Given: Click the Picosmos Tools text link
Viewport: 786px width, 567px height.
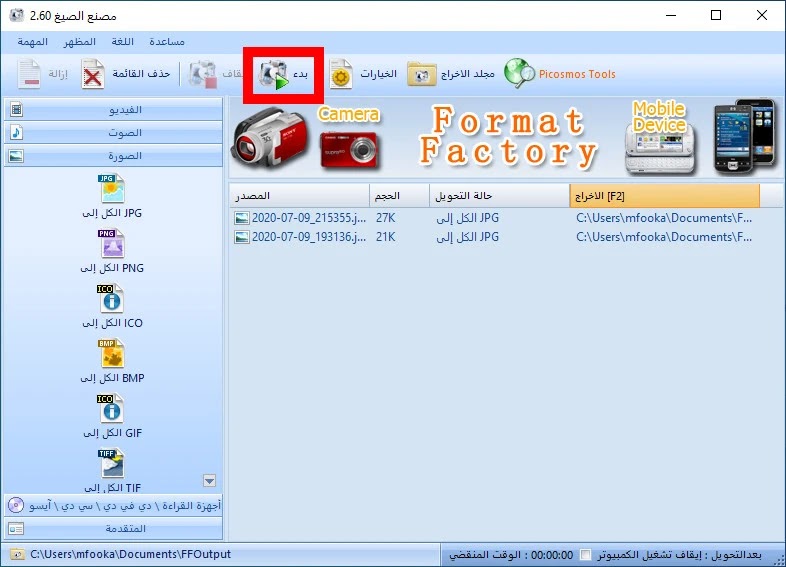Looking at the screenshot, I should tap(577, 74).
